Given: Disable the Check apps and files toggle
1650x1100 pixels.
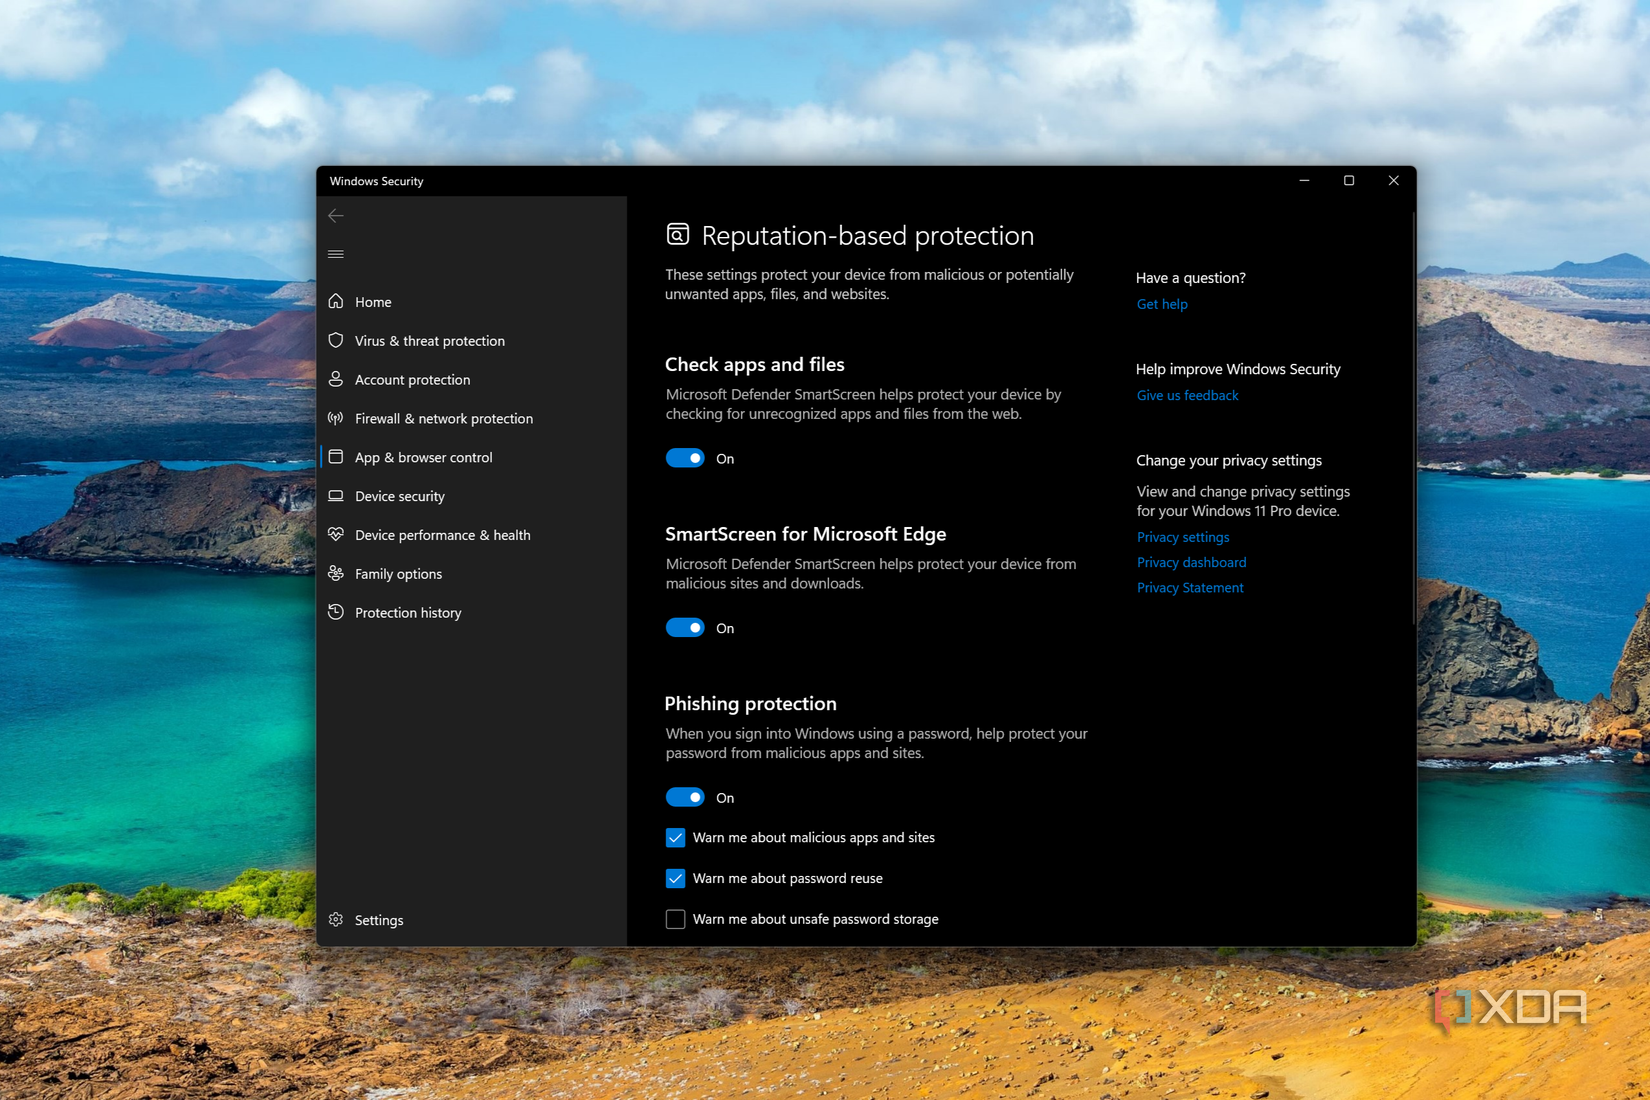Looking at the screenshot, I should pos(685,458).
